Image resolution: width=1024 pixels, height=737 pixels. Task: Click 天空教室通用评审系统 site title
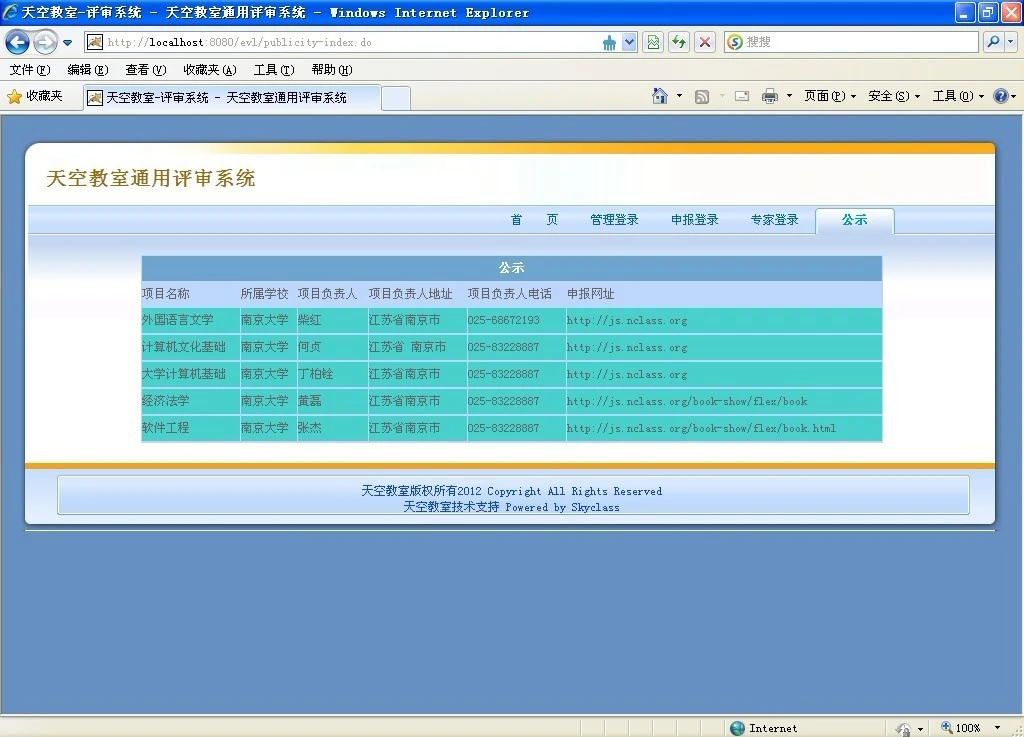[x=151, y=178]
